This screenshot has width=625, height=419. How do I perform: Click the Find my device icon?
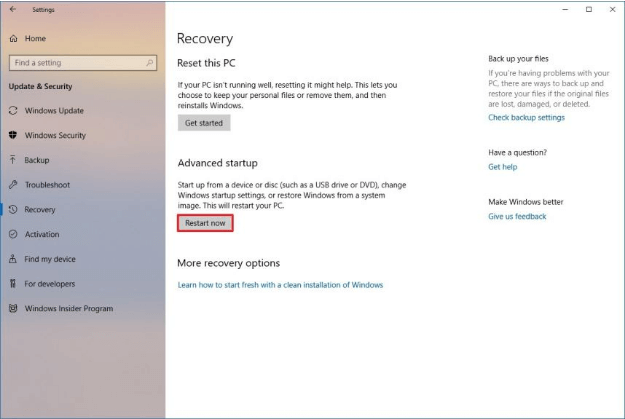[13, 259]
